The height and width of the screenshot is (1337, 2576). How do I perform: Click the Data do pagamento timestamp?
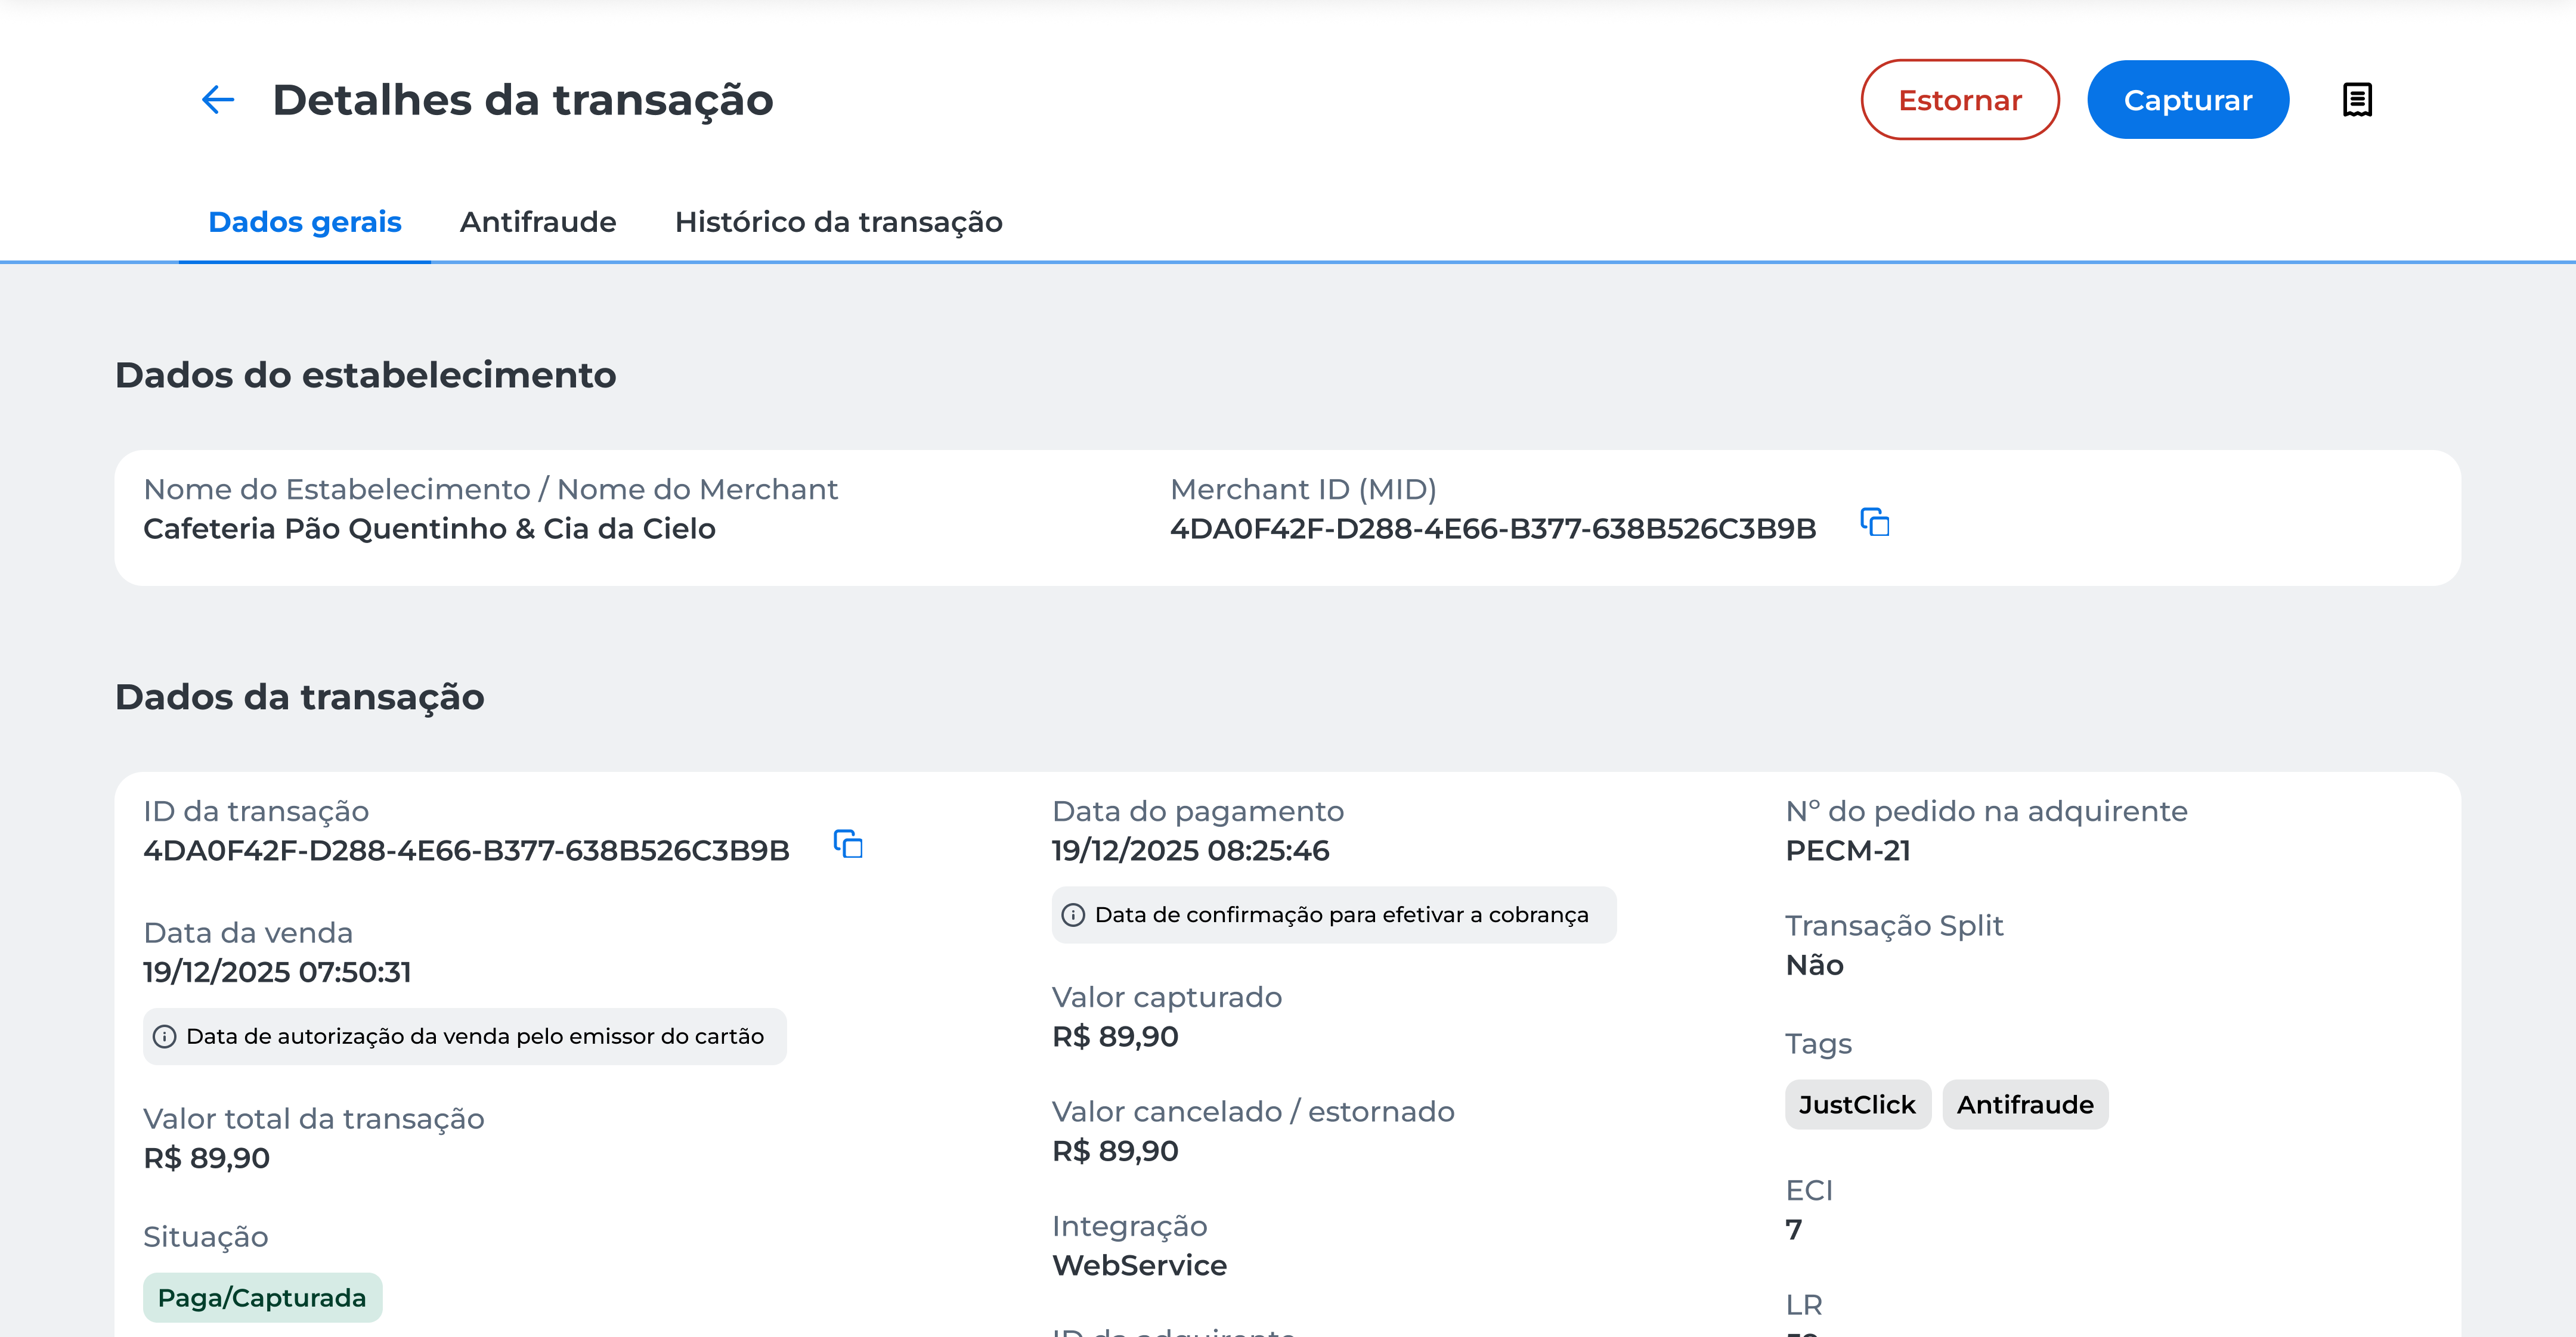(x=1190, y=851)
